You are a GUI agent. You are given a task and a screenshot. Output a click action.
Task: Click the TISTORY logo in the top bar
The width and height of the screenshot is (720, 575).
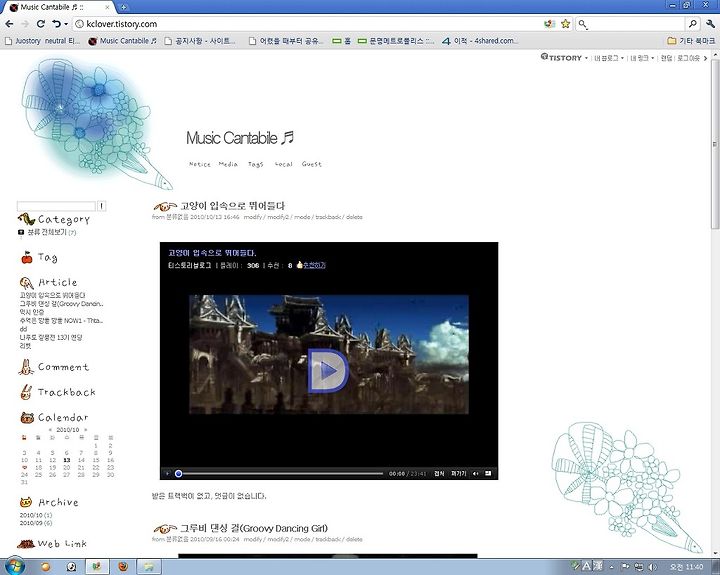click(x=561, y=58)
